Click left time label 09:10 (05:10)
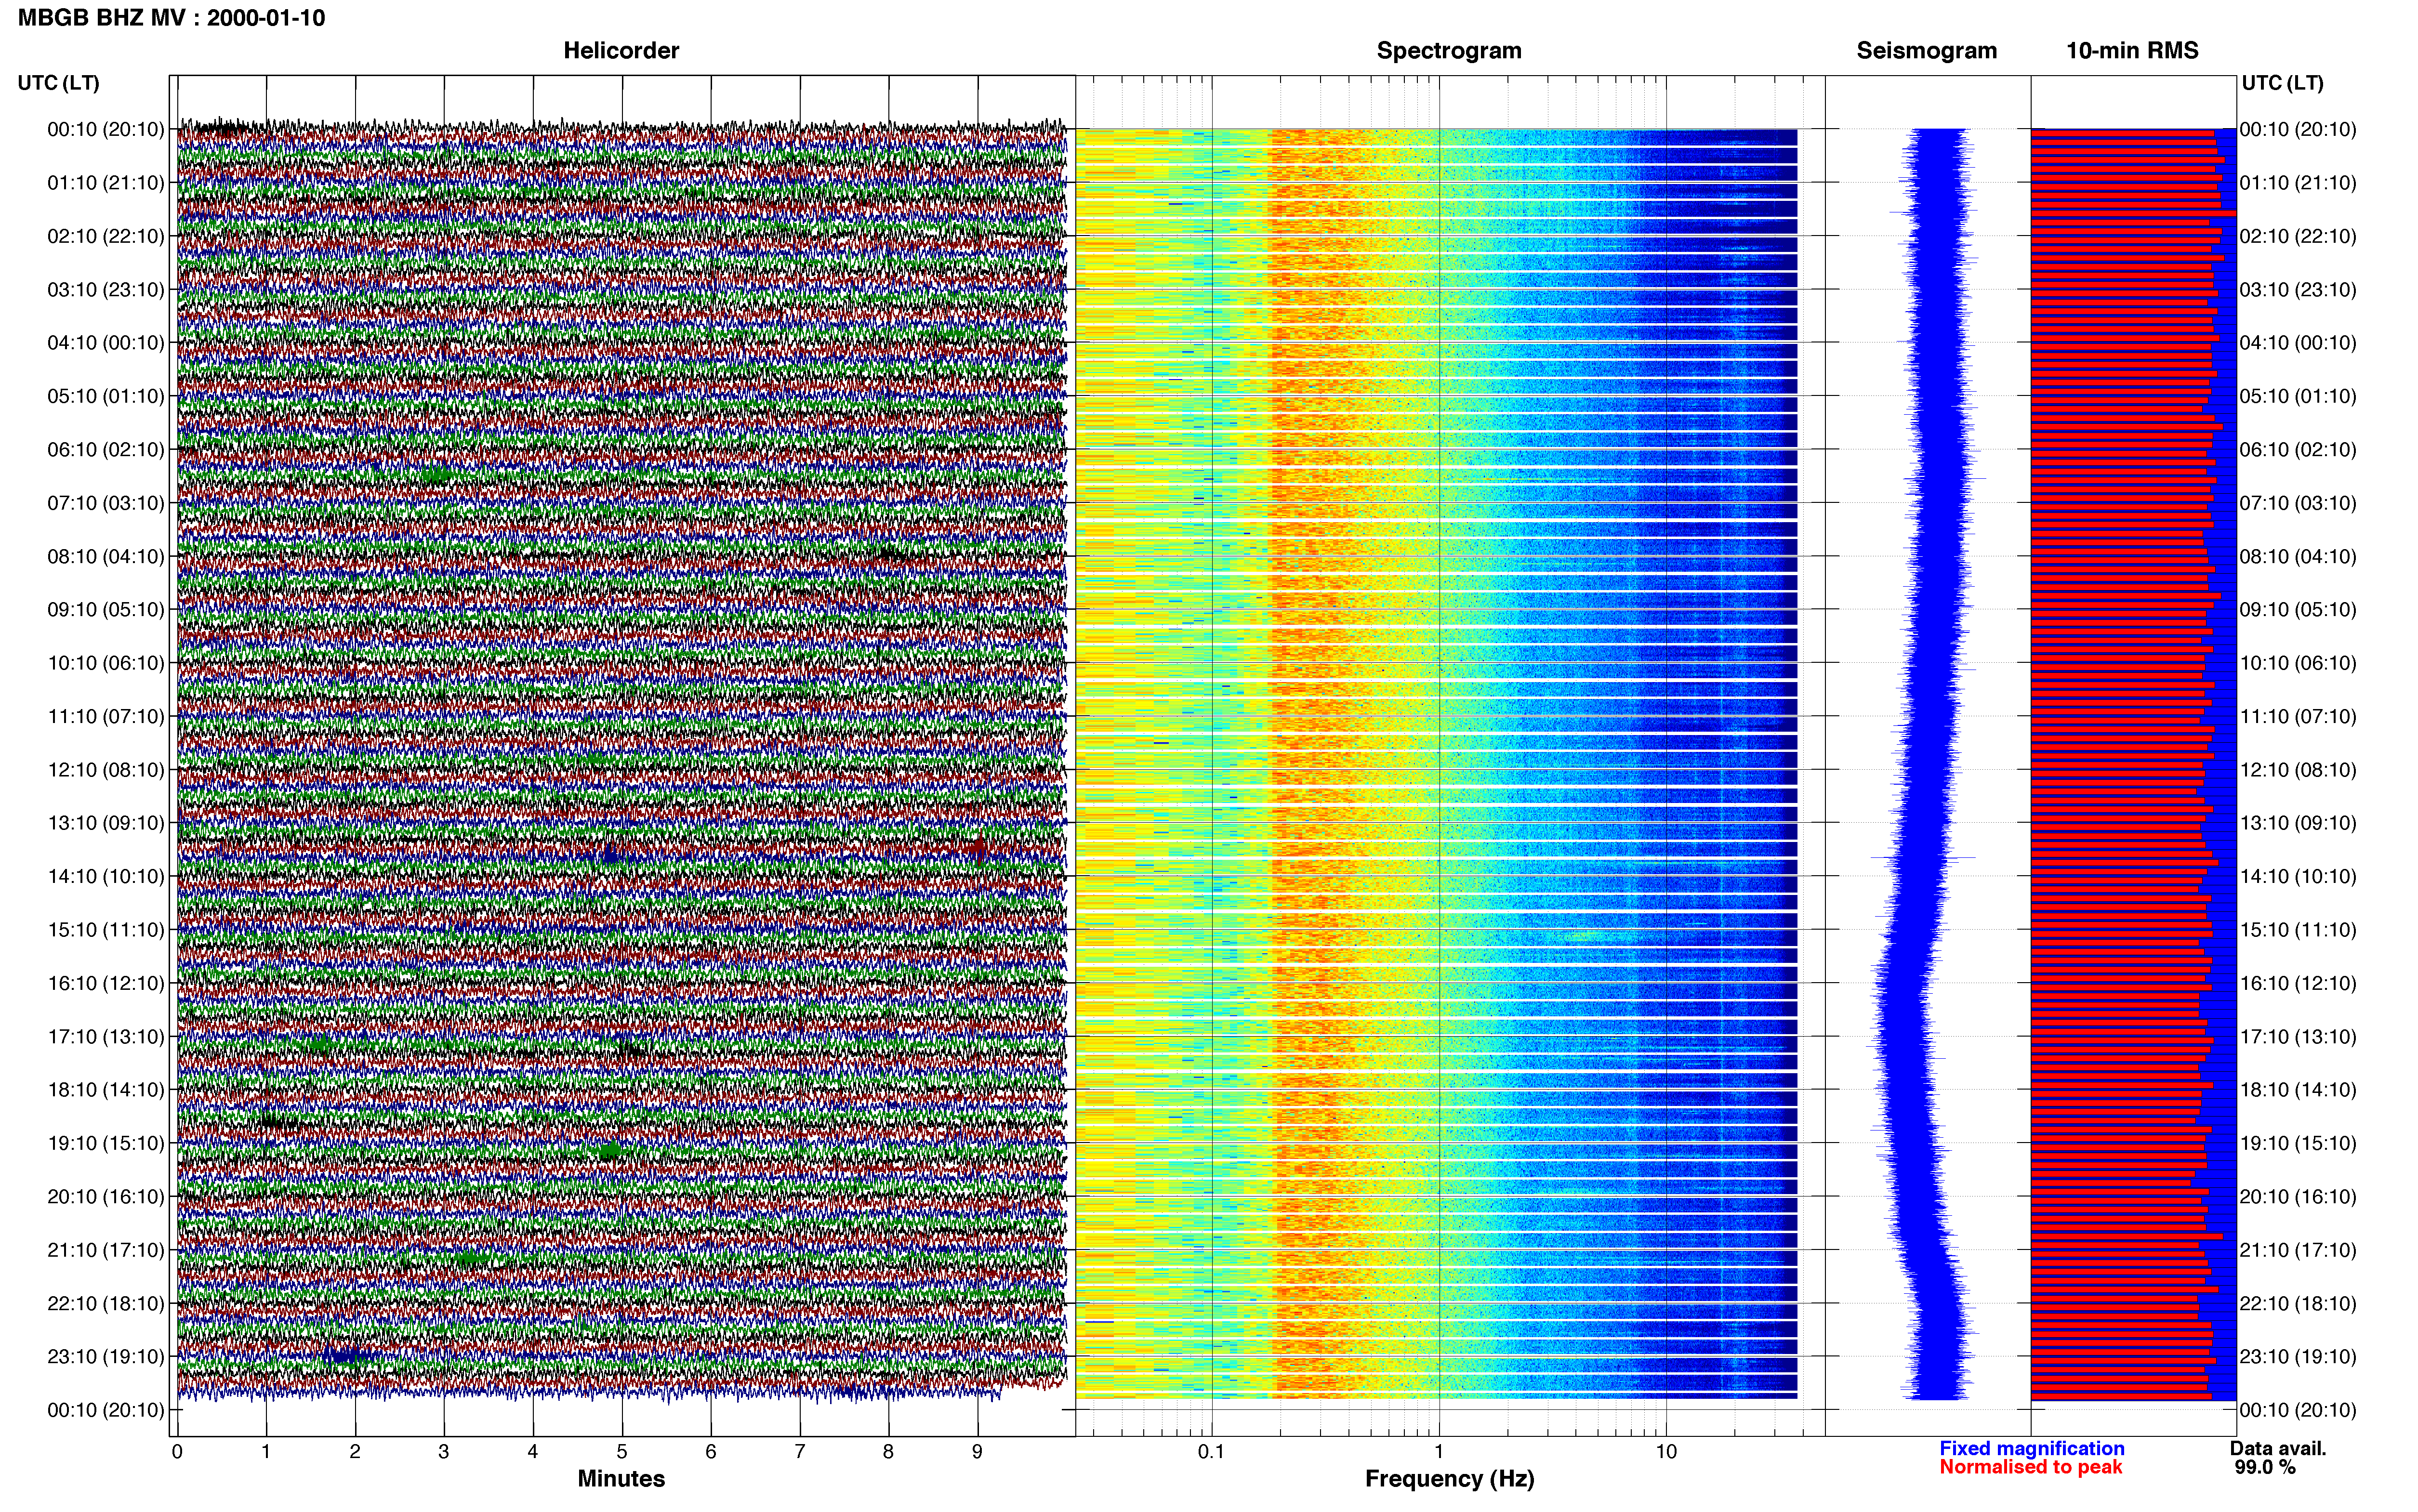This screenshot has width=2418, height=1512. pos(105,610)
